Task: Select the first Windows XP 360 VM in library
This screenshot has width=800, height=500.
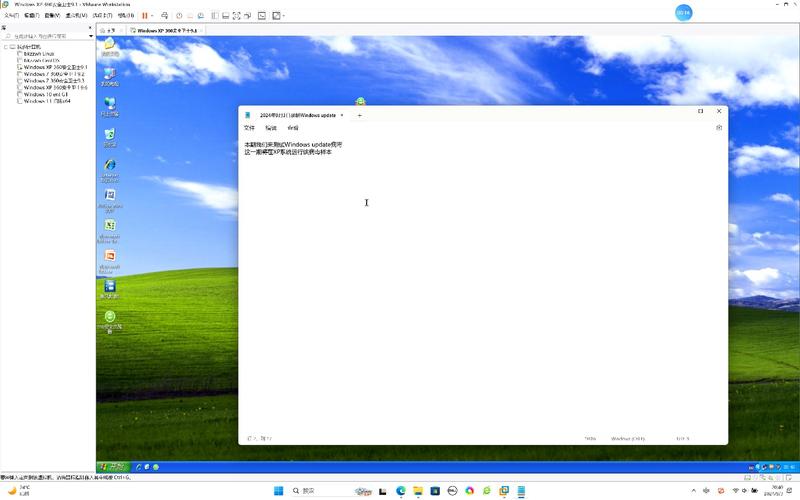Action: [x=55, y=67]
